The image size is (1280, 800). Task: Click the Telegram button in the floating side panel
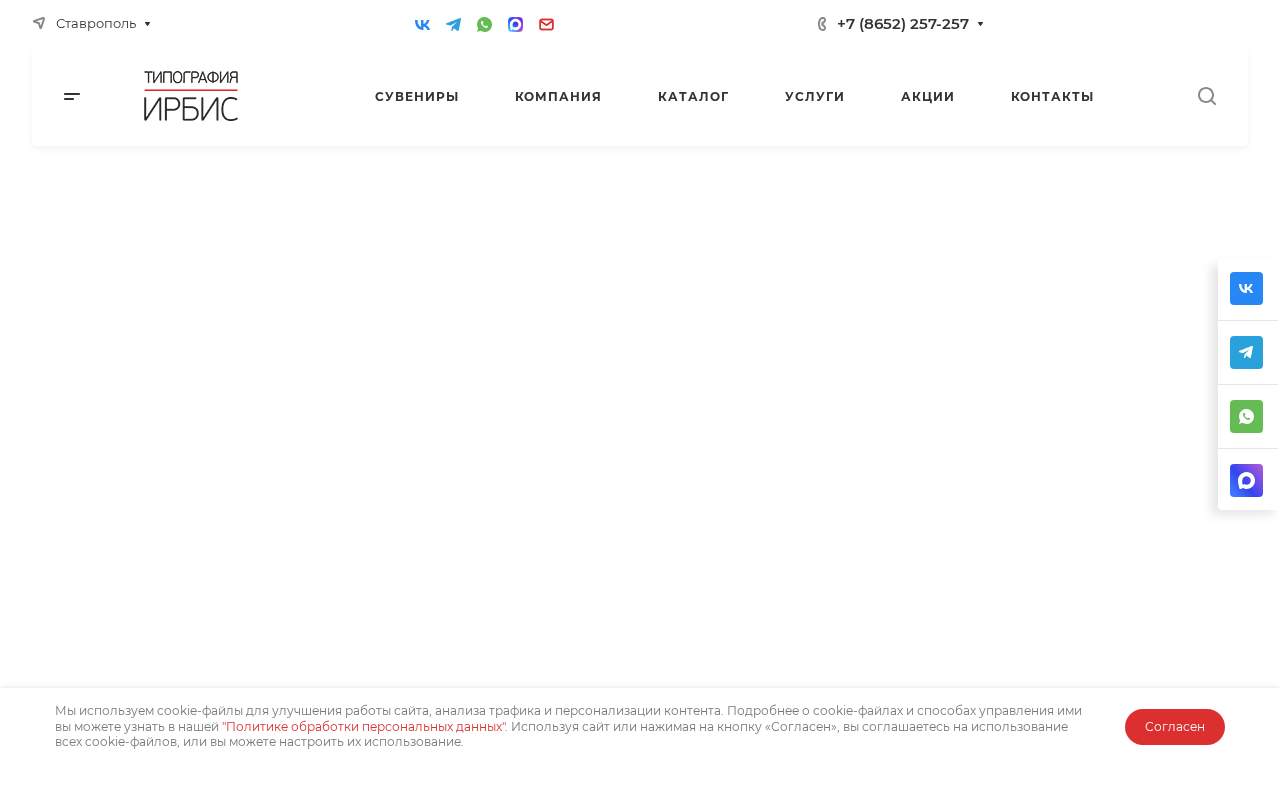pyautogui.click(x=1246, y=352)
